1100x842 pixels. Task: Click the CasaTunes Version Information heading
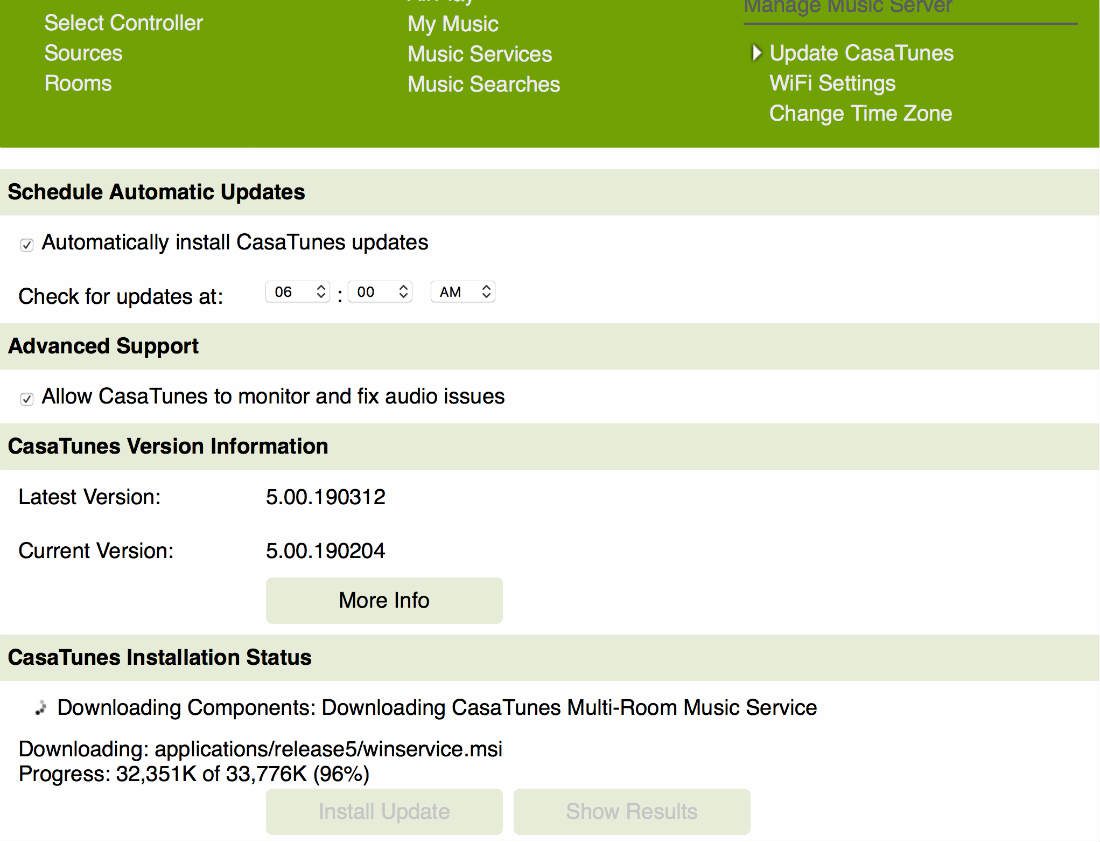click(168, 447)
